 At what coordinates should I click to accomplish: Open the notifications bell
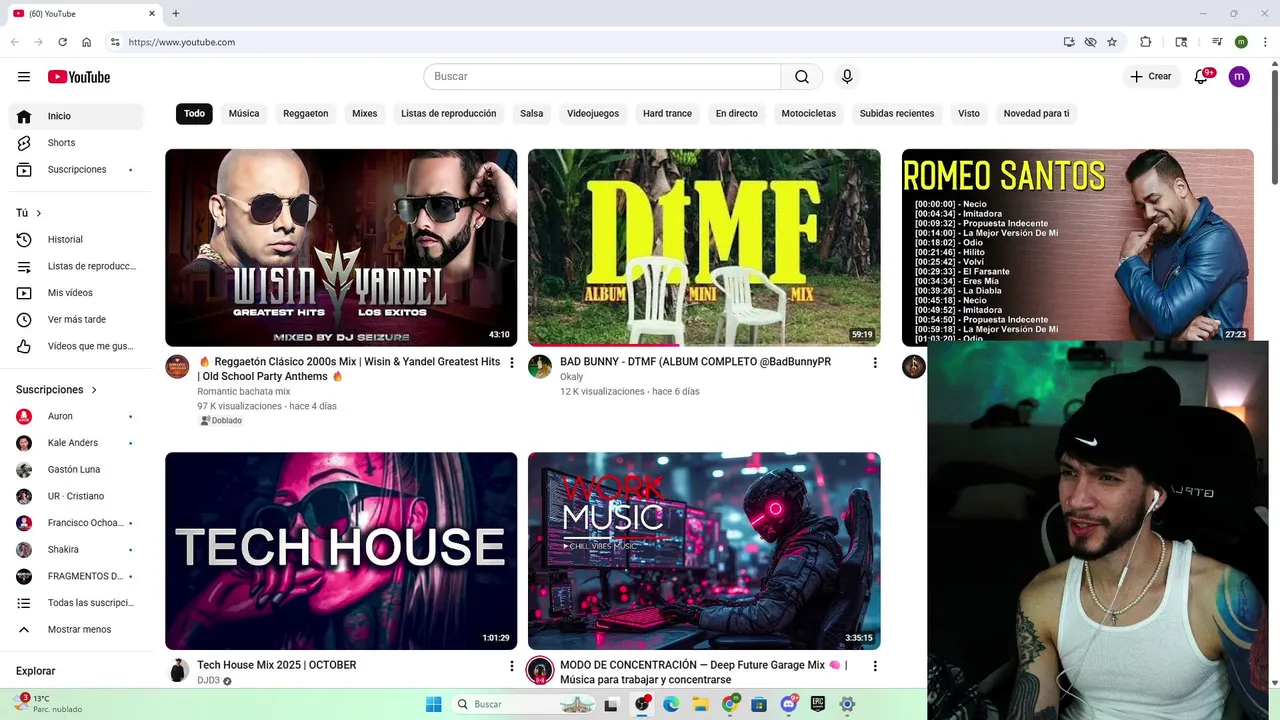(1202, 77)
